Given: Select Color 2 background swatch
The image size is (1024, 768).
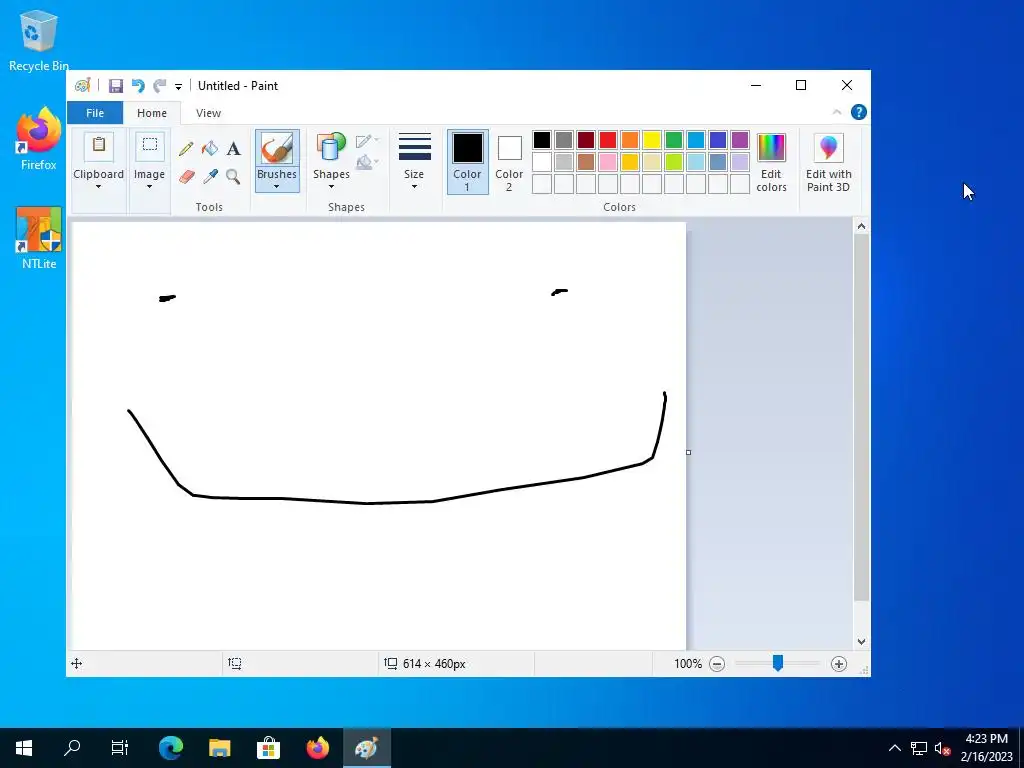Looking at the screenshot, I should (509, 162).
